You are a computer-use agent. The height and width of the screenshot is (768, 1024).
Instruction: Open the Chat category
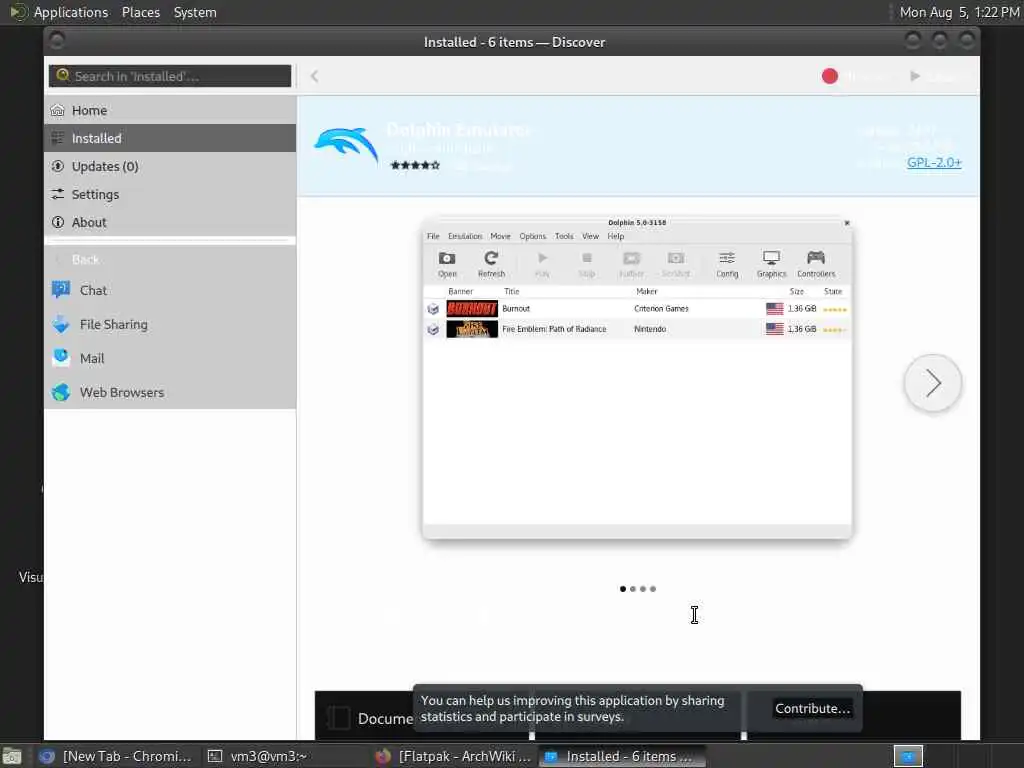click(x=170, y=291)
